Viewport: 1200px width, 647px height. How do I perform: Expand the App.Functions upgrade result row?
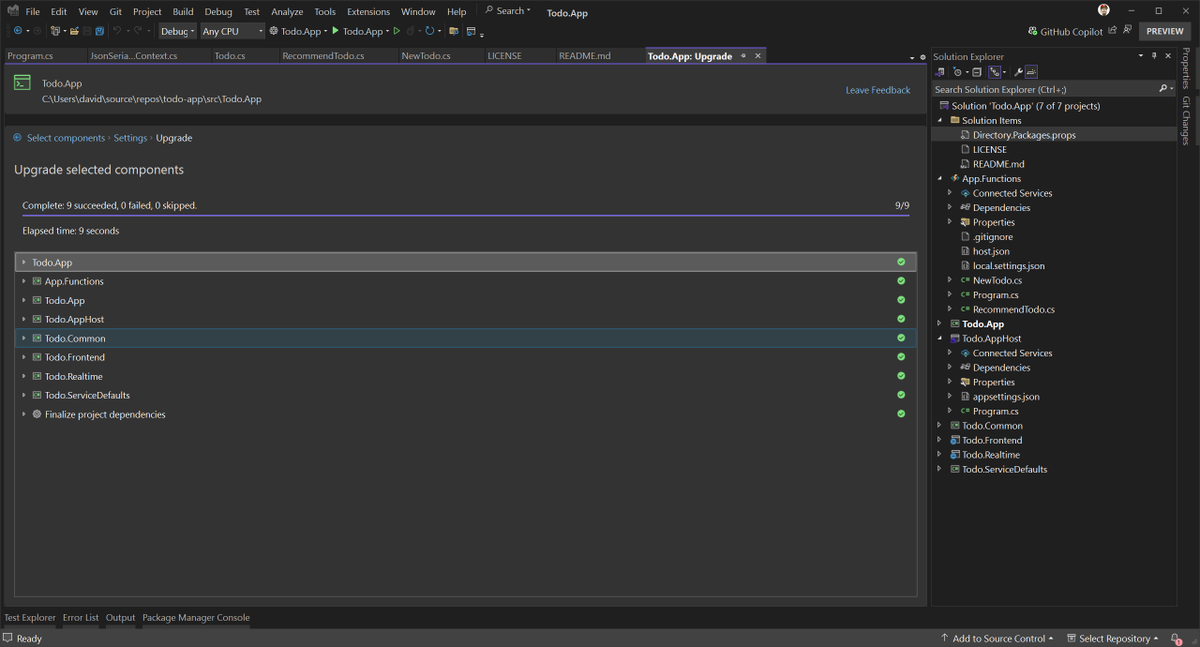coord(24,281)
